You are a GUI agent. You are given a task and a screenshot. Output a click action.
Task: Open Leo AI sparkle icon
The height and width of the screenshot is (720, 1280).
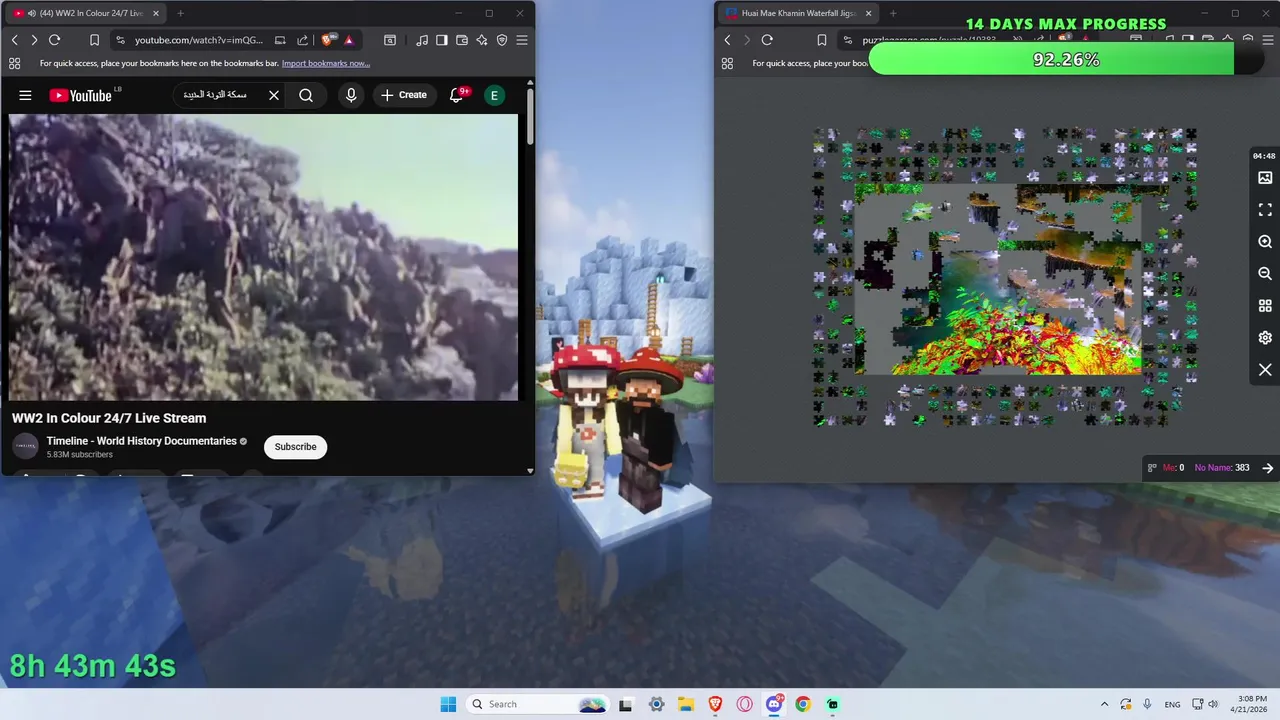click(x=482, y=40)
